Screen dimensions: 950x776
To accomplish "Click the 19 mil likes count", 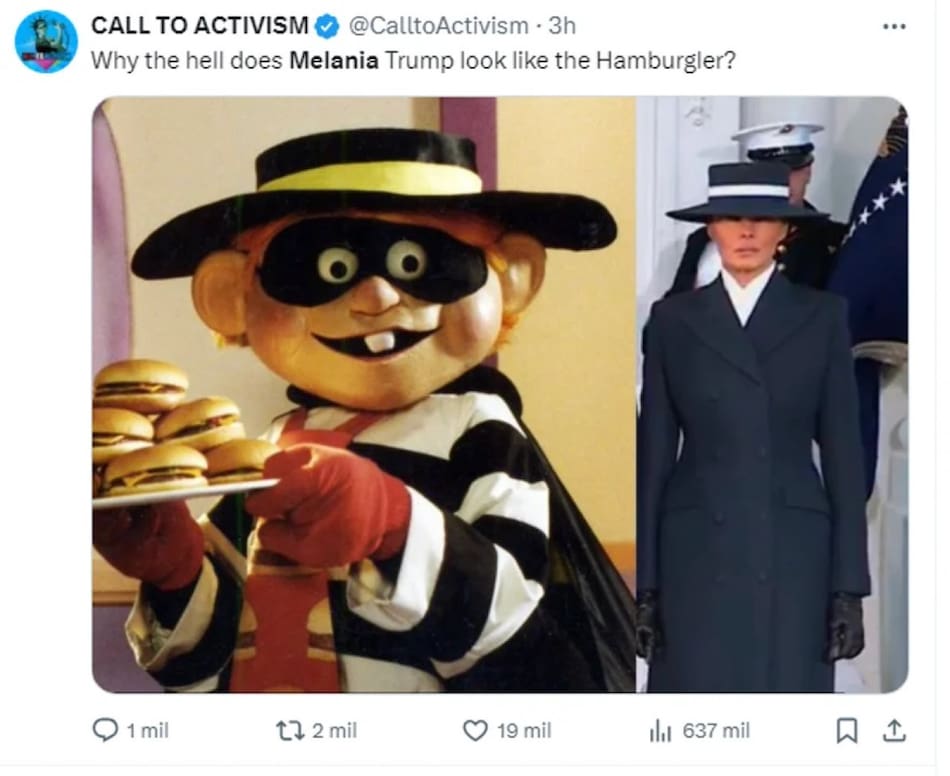I will [524, 731].
